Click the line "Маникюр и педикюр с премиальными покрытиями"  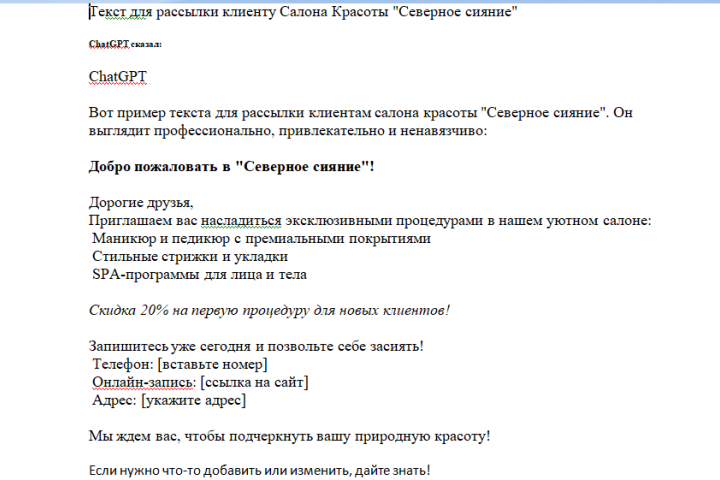(x=261, y=238)
